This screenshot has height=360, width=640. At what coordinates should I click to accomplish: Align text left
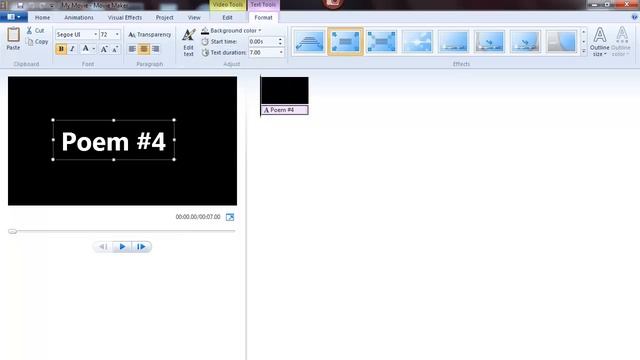[x=132, y=49]
